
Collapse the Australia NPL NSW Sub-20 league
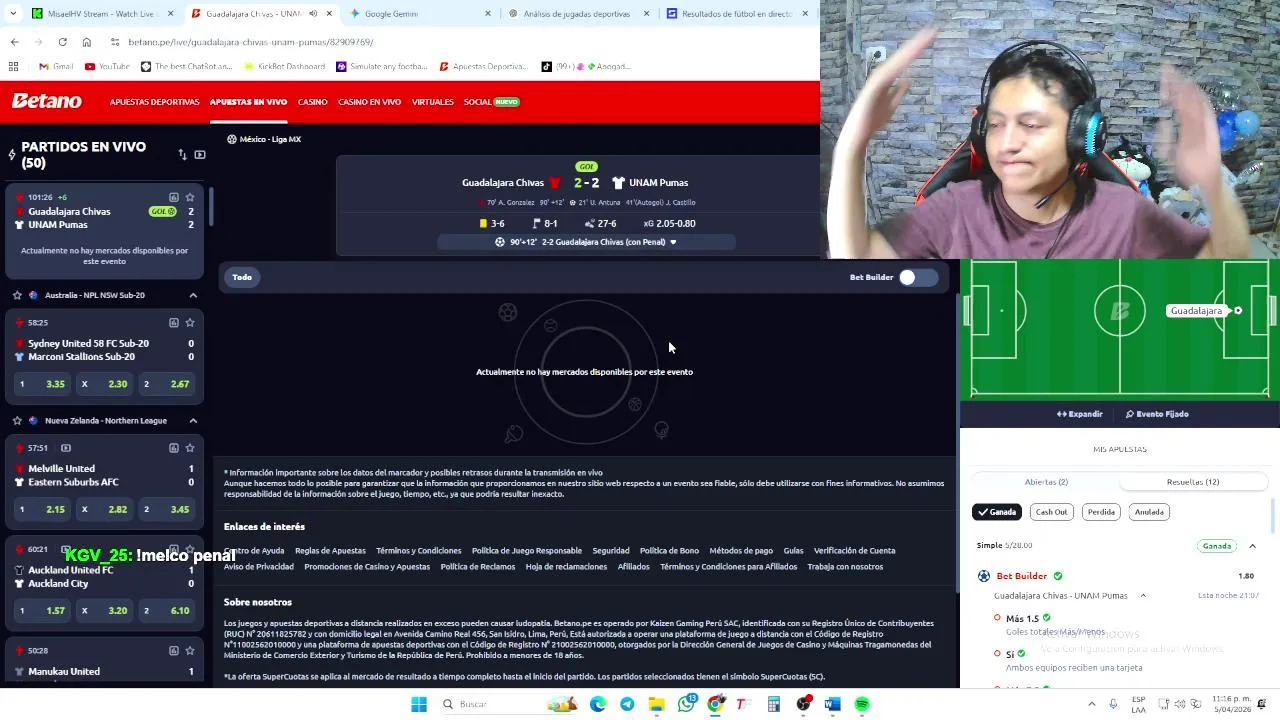click(x=193, y=295)
